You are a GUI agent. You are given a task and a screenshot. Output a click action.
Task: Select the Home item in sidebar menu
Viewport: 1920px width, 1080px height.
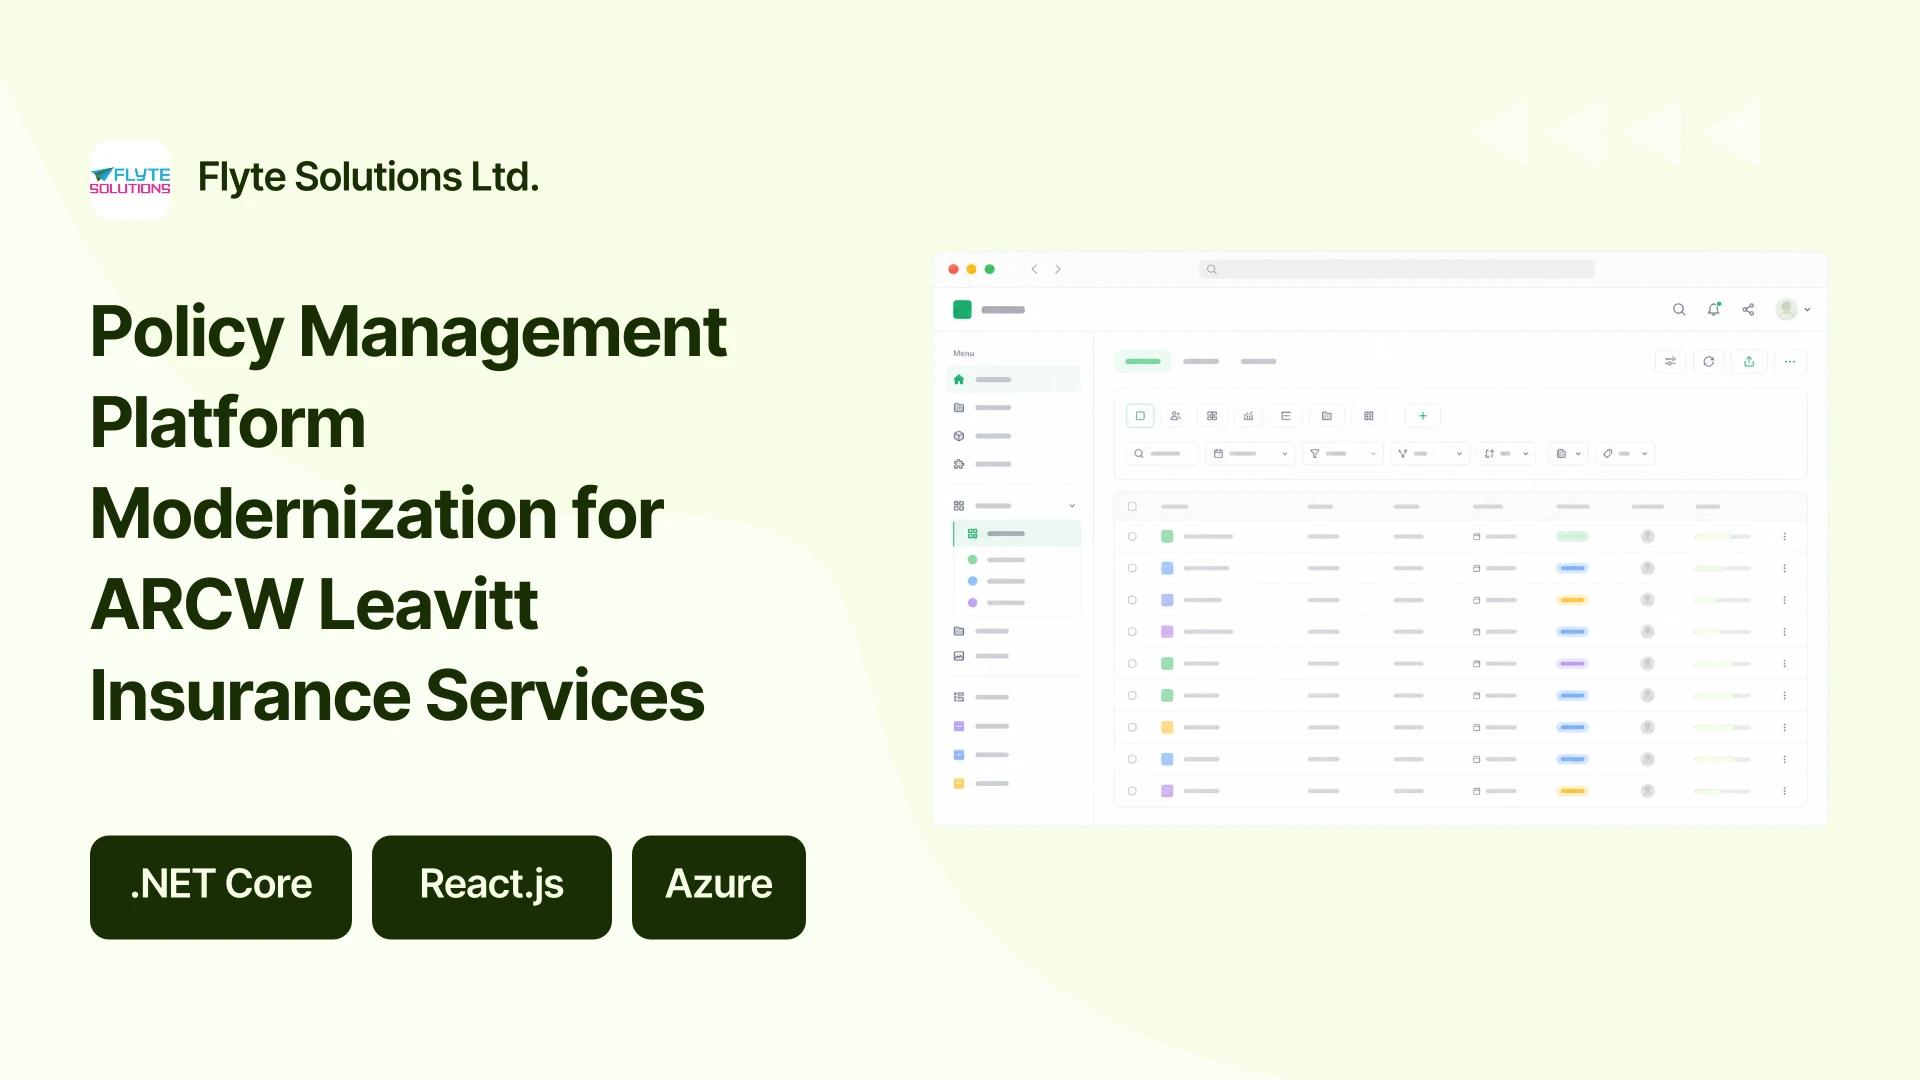[1013, 380]
